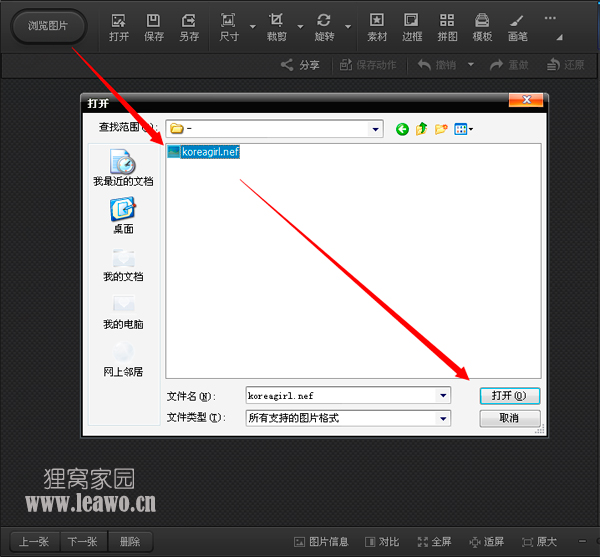Select the 旋转 rotate tool

(x=324, y=28)
